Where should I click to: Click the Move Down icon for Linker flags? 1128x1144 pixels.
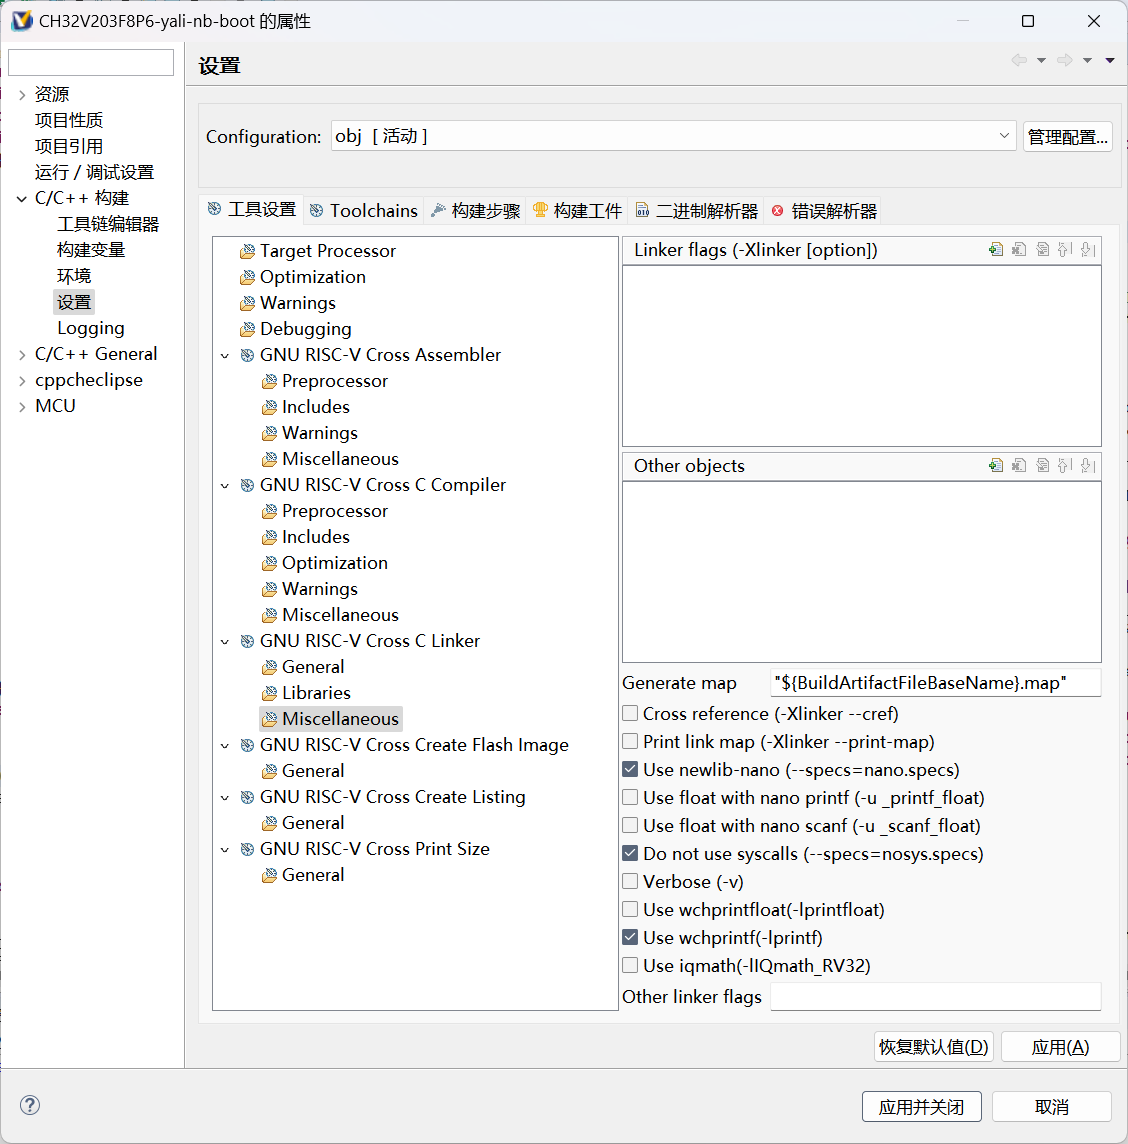tap(1088, 250)
